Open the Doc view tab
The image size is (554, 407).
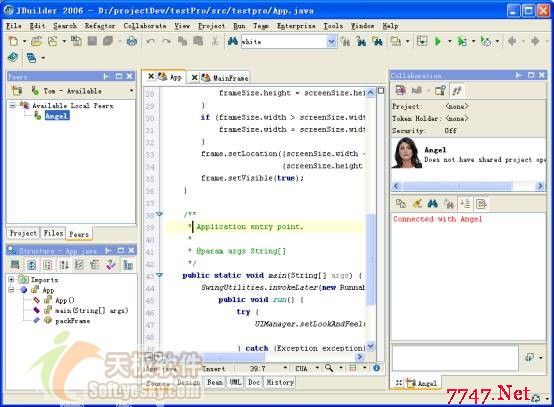pyautogui.click(x=254, y=382)
